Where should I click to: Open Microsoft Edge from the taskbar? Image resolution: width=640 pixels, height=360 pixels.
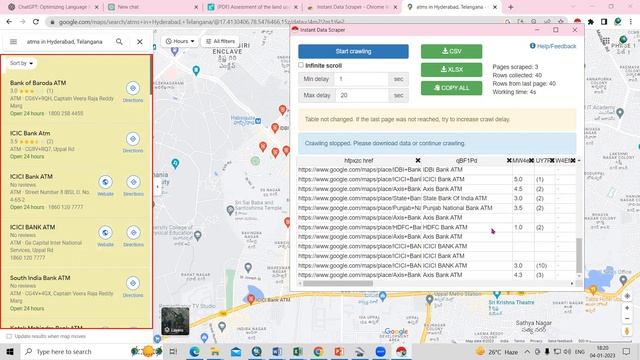pyautogui.click(x=195, y=351)
